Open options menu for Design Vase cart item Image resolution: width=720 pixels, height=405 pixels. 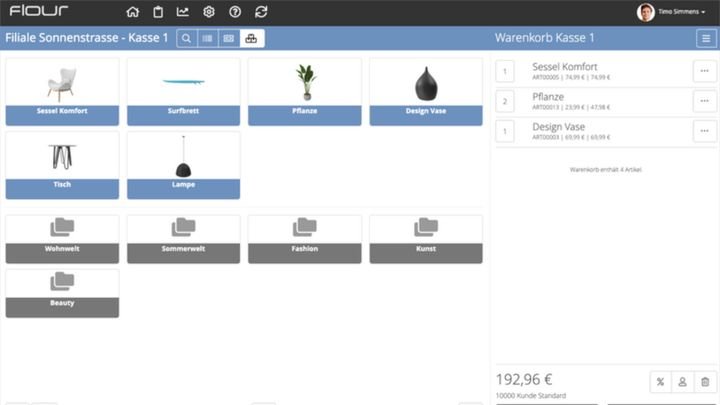(x=703, y=130)
